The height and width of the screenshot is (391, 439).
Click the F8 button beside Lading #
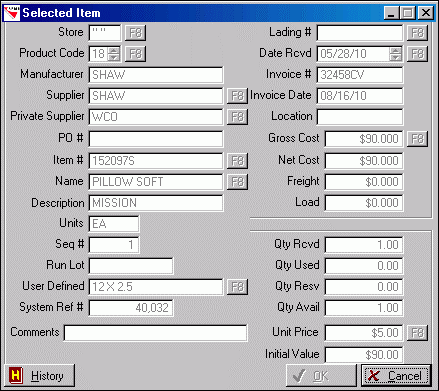point(417,33)
